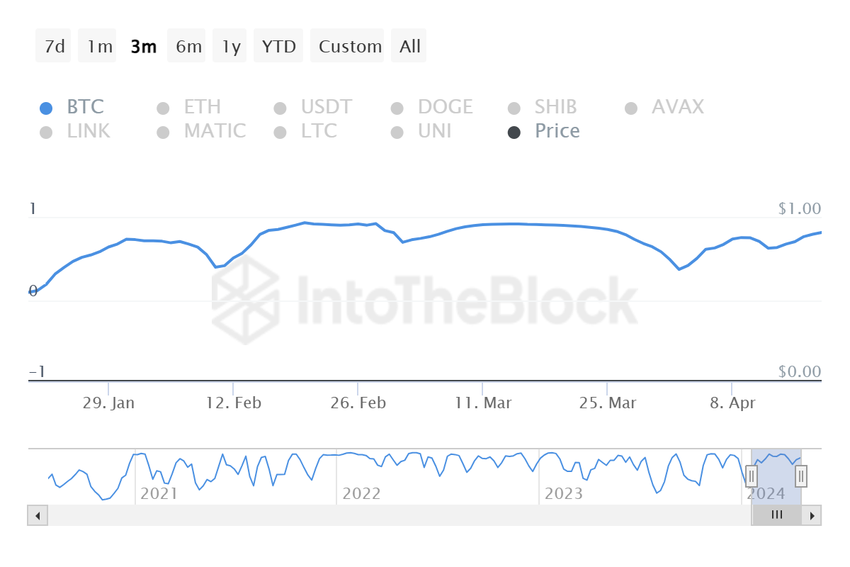
Task: Choose the YTD time range
Action: [x=278, y=46]
